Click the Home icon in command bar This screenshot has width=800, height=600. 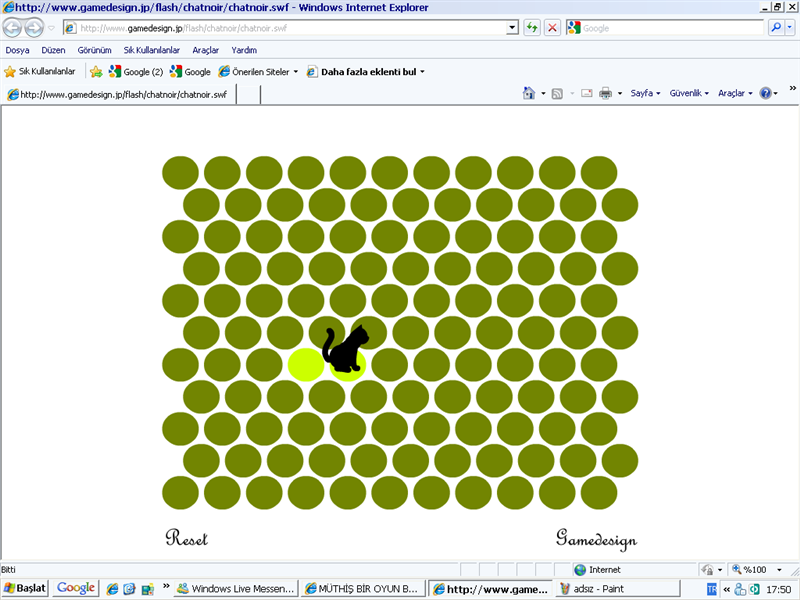tap(529, 93)
